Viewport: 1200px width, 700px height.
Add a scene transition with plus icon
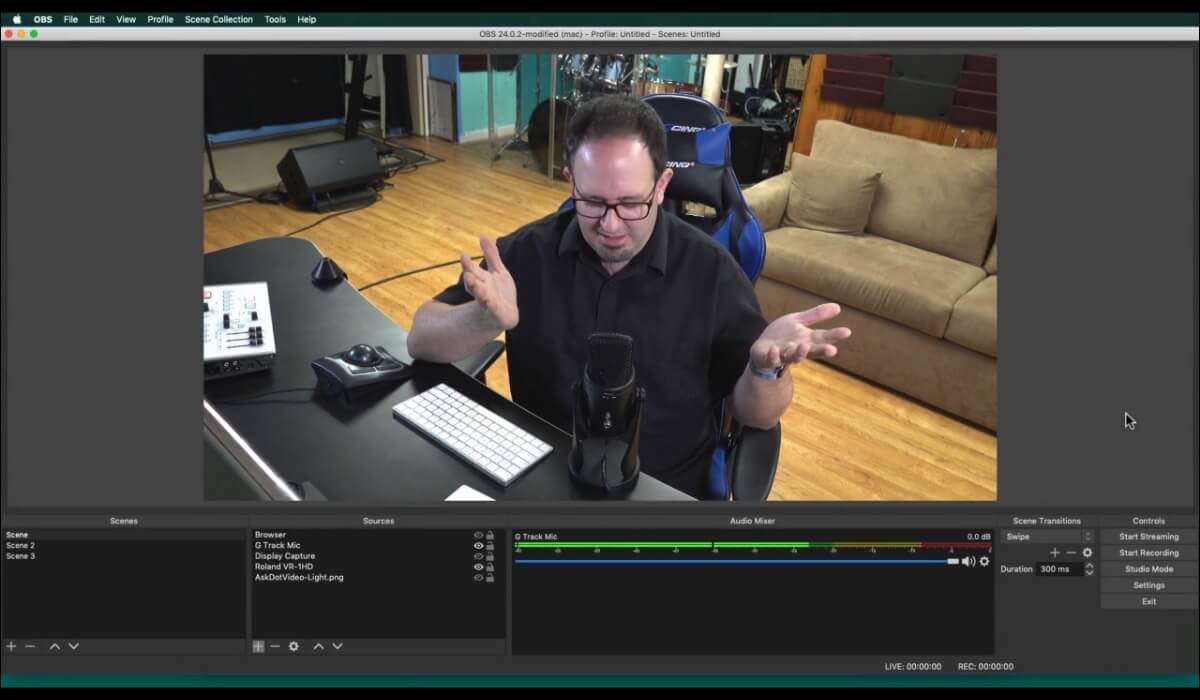coord(1054,553)
